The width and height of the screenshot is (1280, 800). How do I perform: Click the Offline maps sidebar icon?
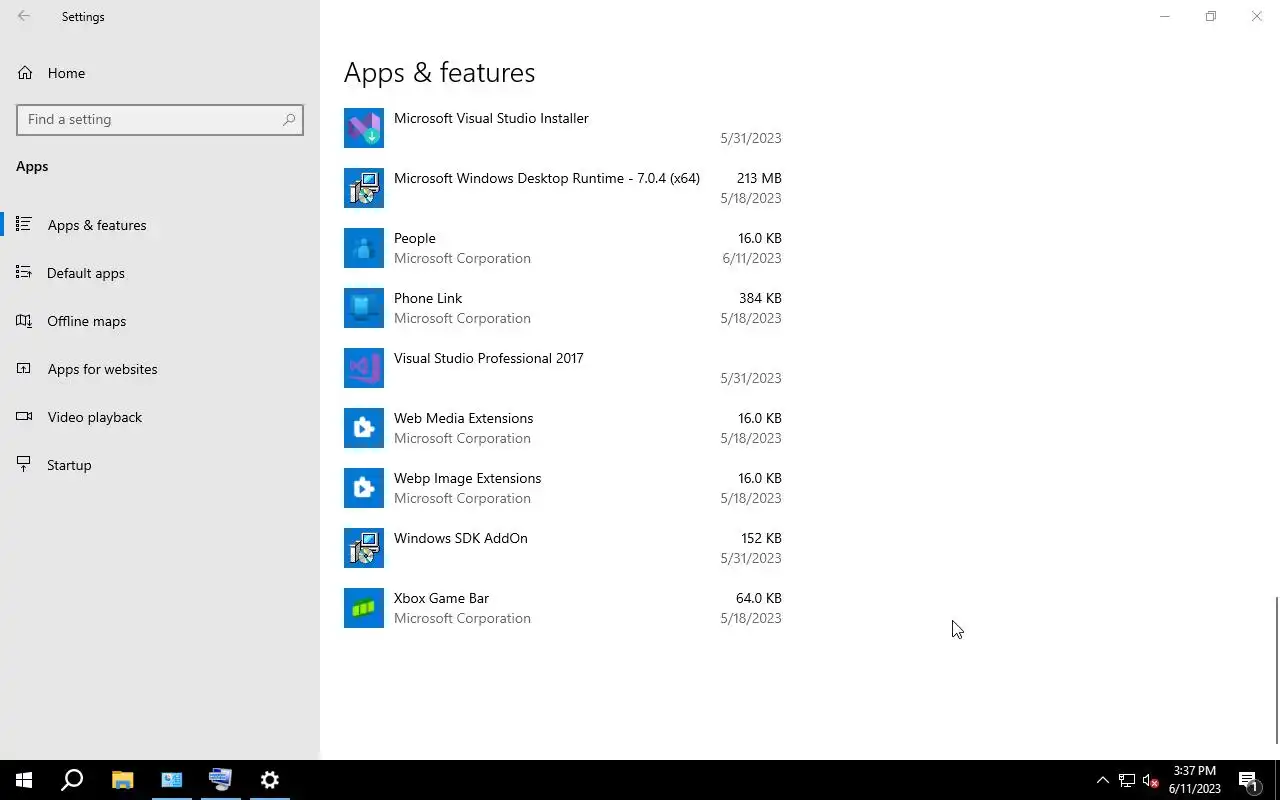24,321
